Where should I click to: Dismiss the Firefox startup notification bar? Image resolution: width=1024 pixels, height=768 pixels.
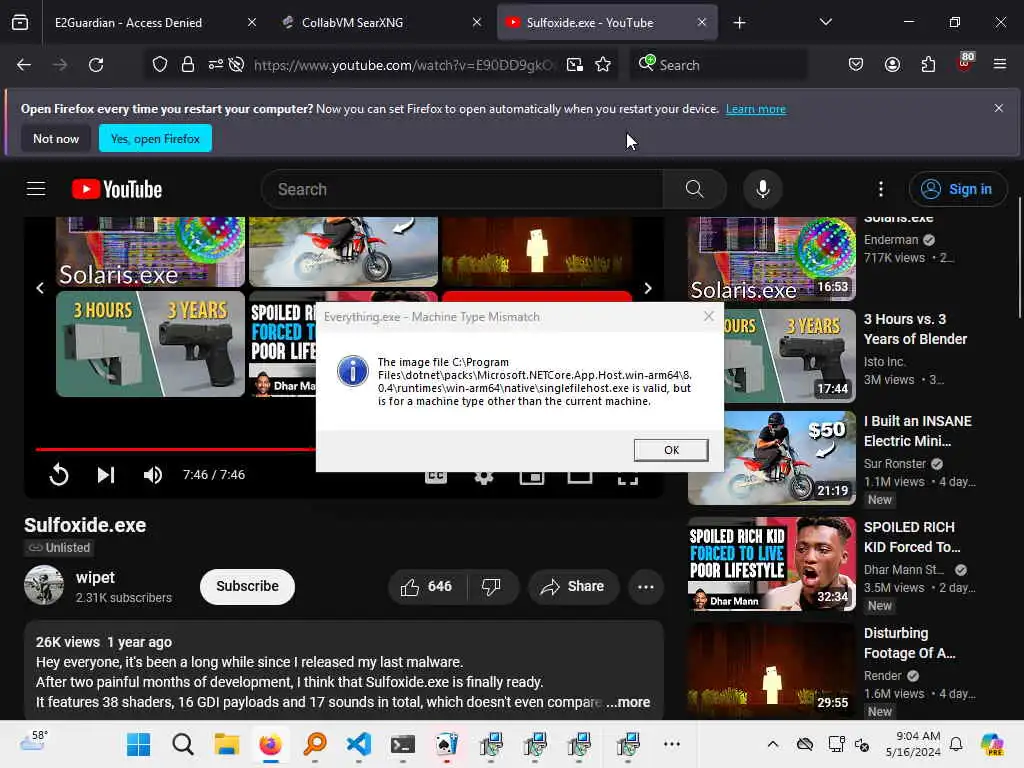point(999,108)
